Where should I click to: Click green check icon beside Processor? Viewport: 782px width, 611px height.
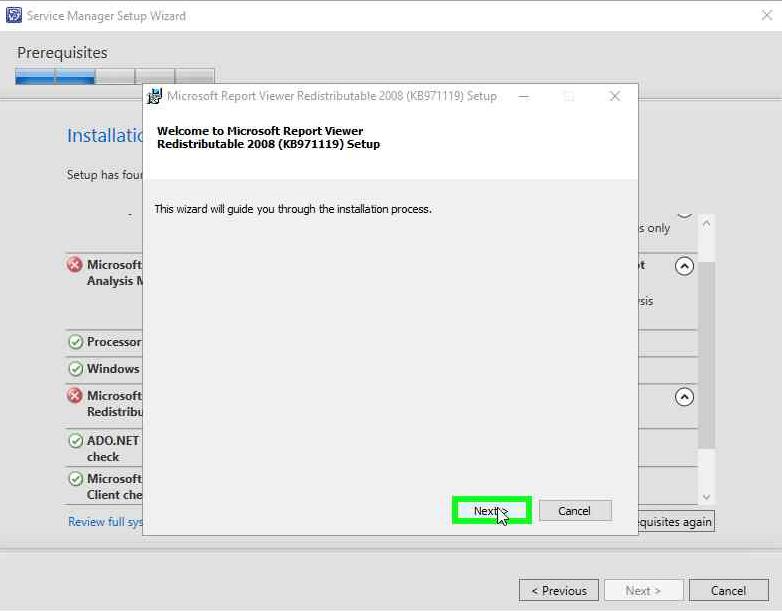coord(75,342)
